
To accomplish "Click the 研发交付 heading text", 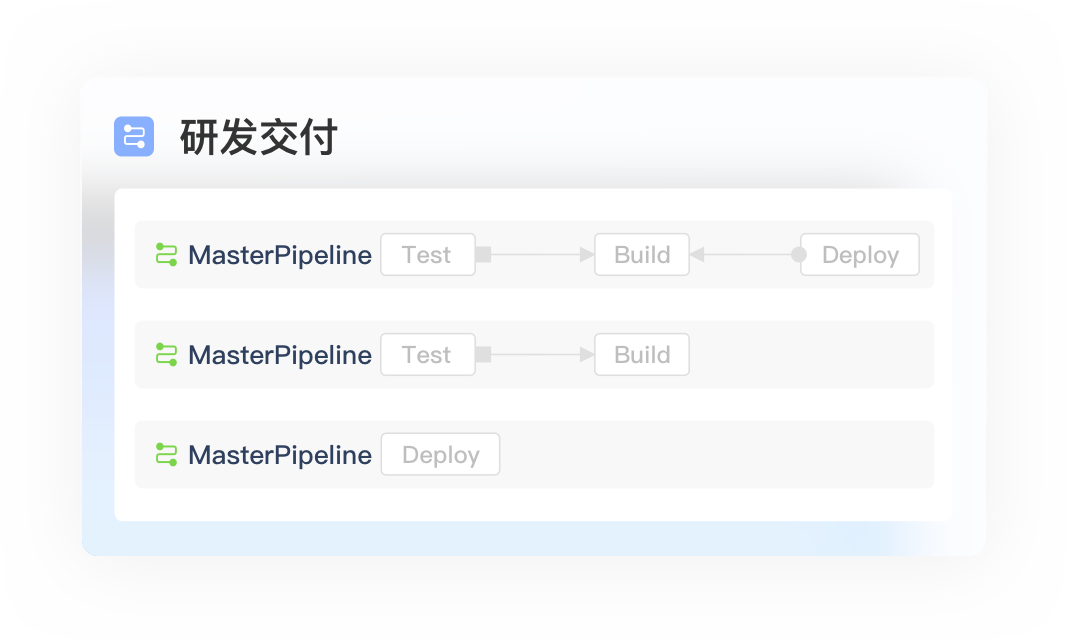I will (259, 137).
